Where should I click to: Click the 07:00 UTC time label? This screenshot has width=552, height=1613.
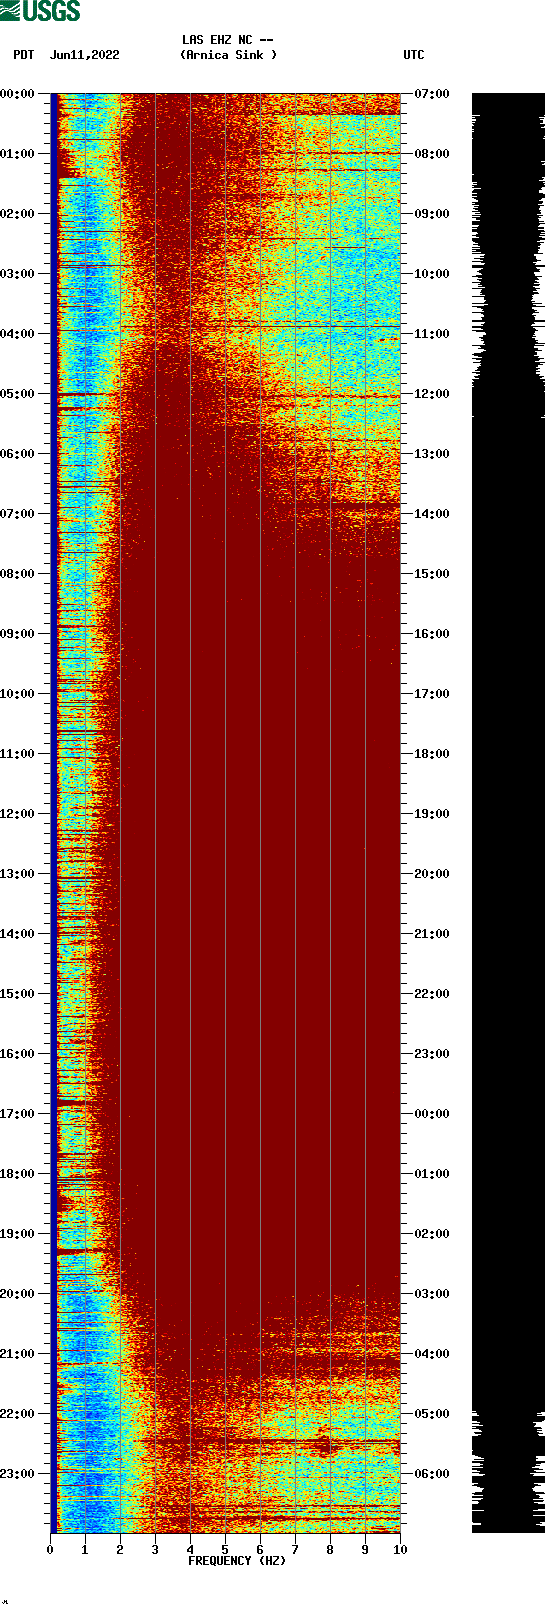tap(432, 94)
